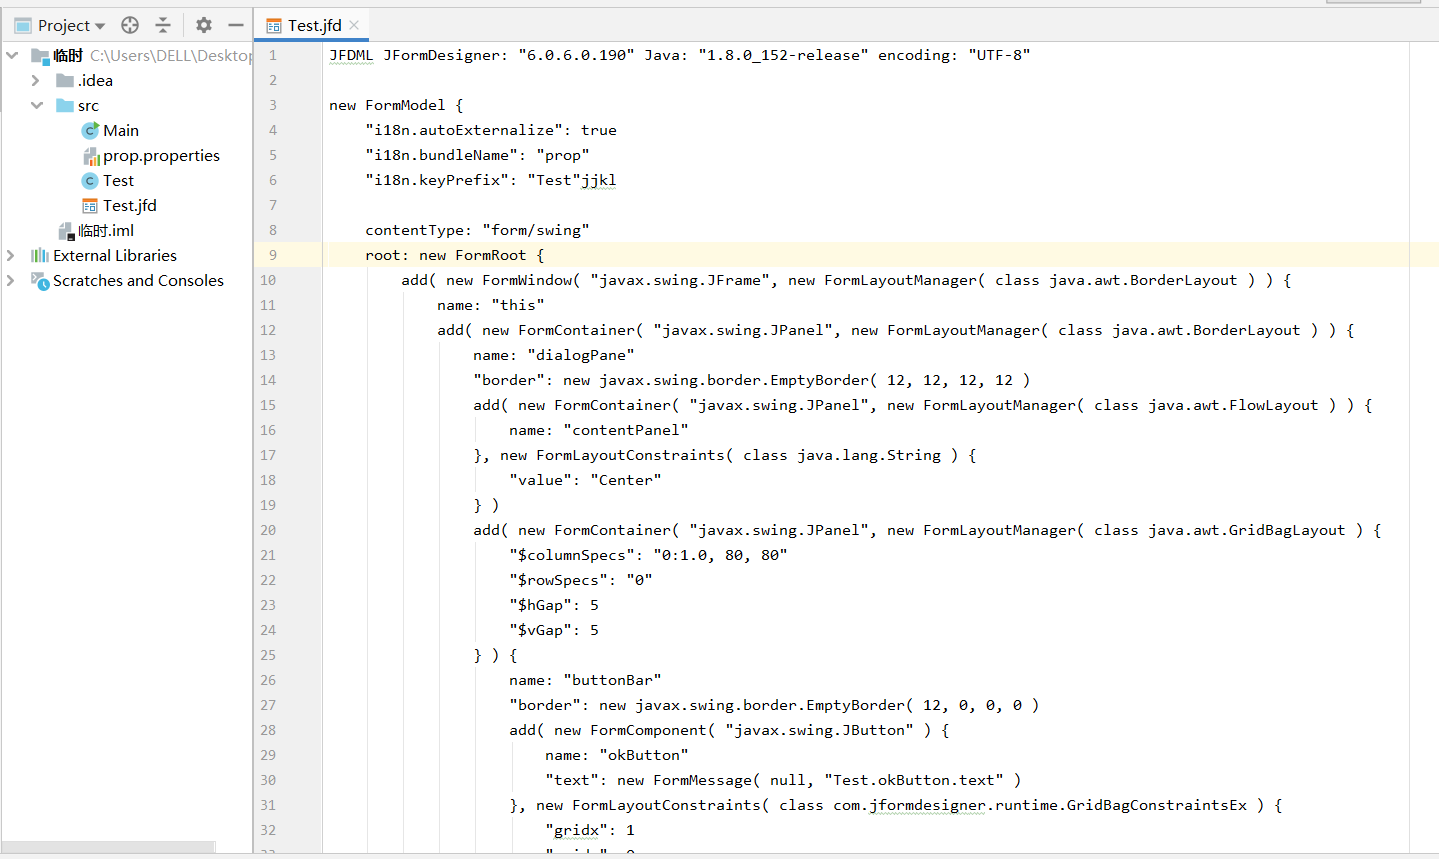The height and width of the screenshot is (859, 1439).
Task: Click line number 9 in gutter
Action: (272, 255)
